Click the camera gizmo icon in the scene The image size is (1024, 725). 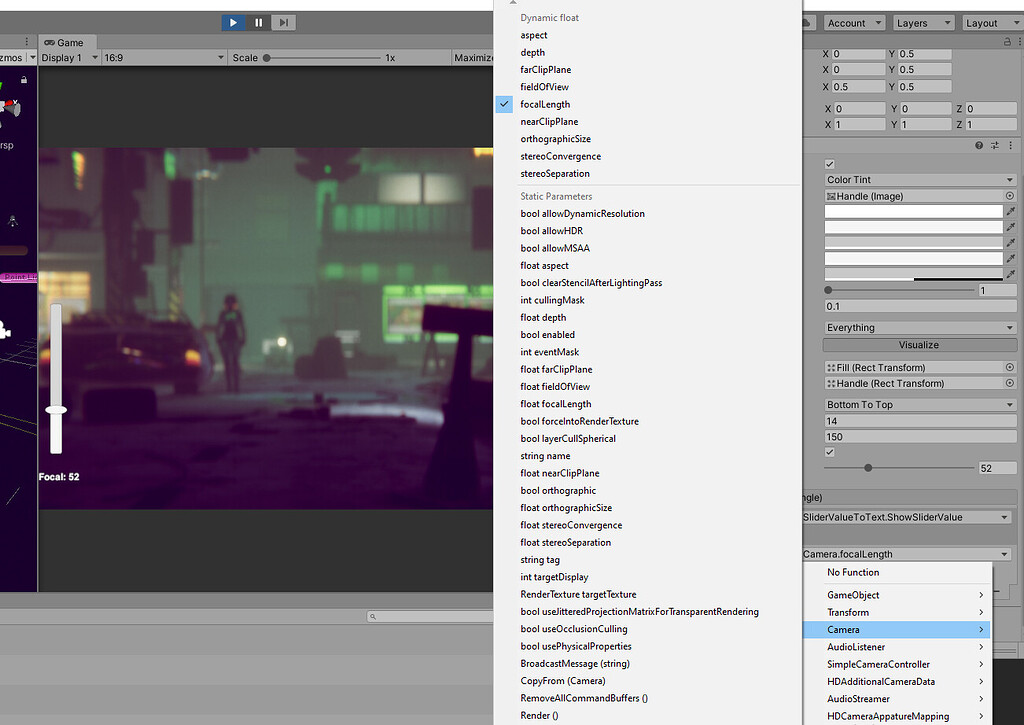click(x=5, y=330)
